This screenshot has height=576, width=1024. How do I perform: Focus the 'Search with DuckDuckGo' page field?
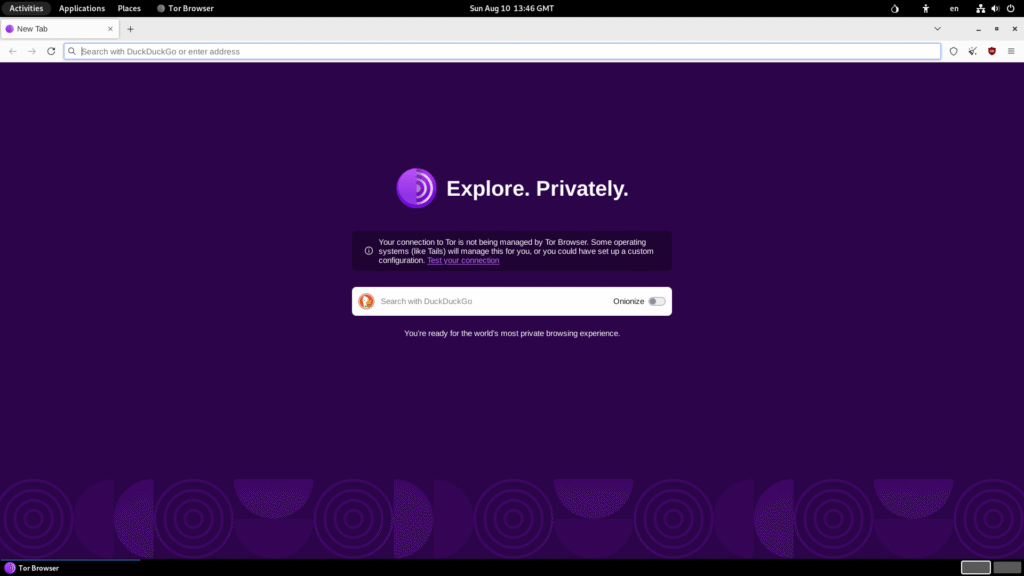click(490, 301)
